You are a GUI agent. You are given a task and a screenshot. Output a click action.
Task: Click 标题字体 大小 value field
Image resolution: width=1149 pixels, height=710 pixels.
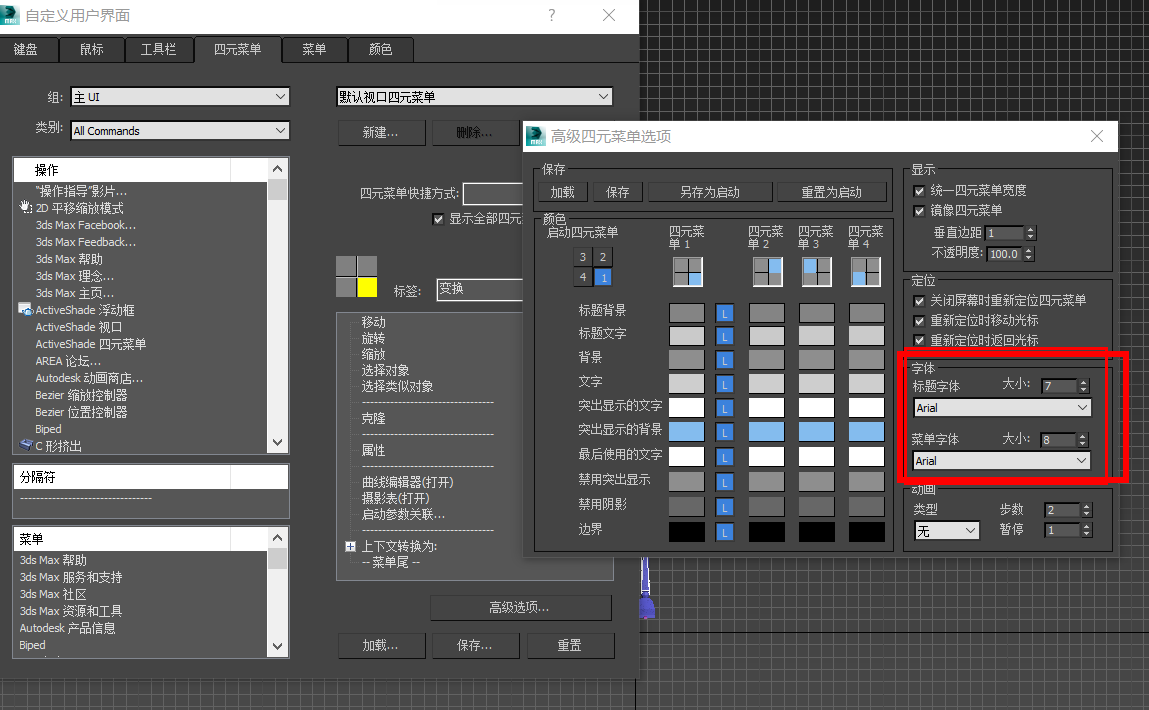coord(1060,385)
